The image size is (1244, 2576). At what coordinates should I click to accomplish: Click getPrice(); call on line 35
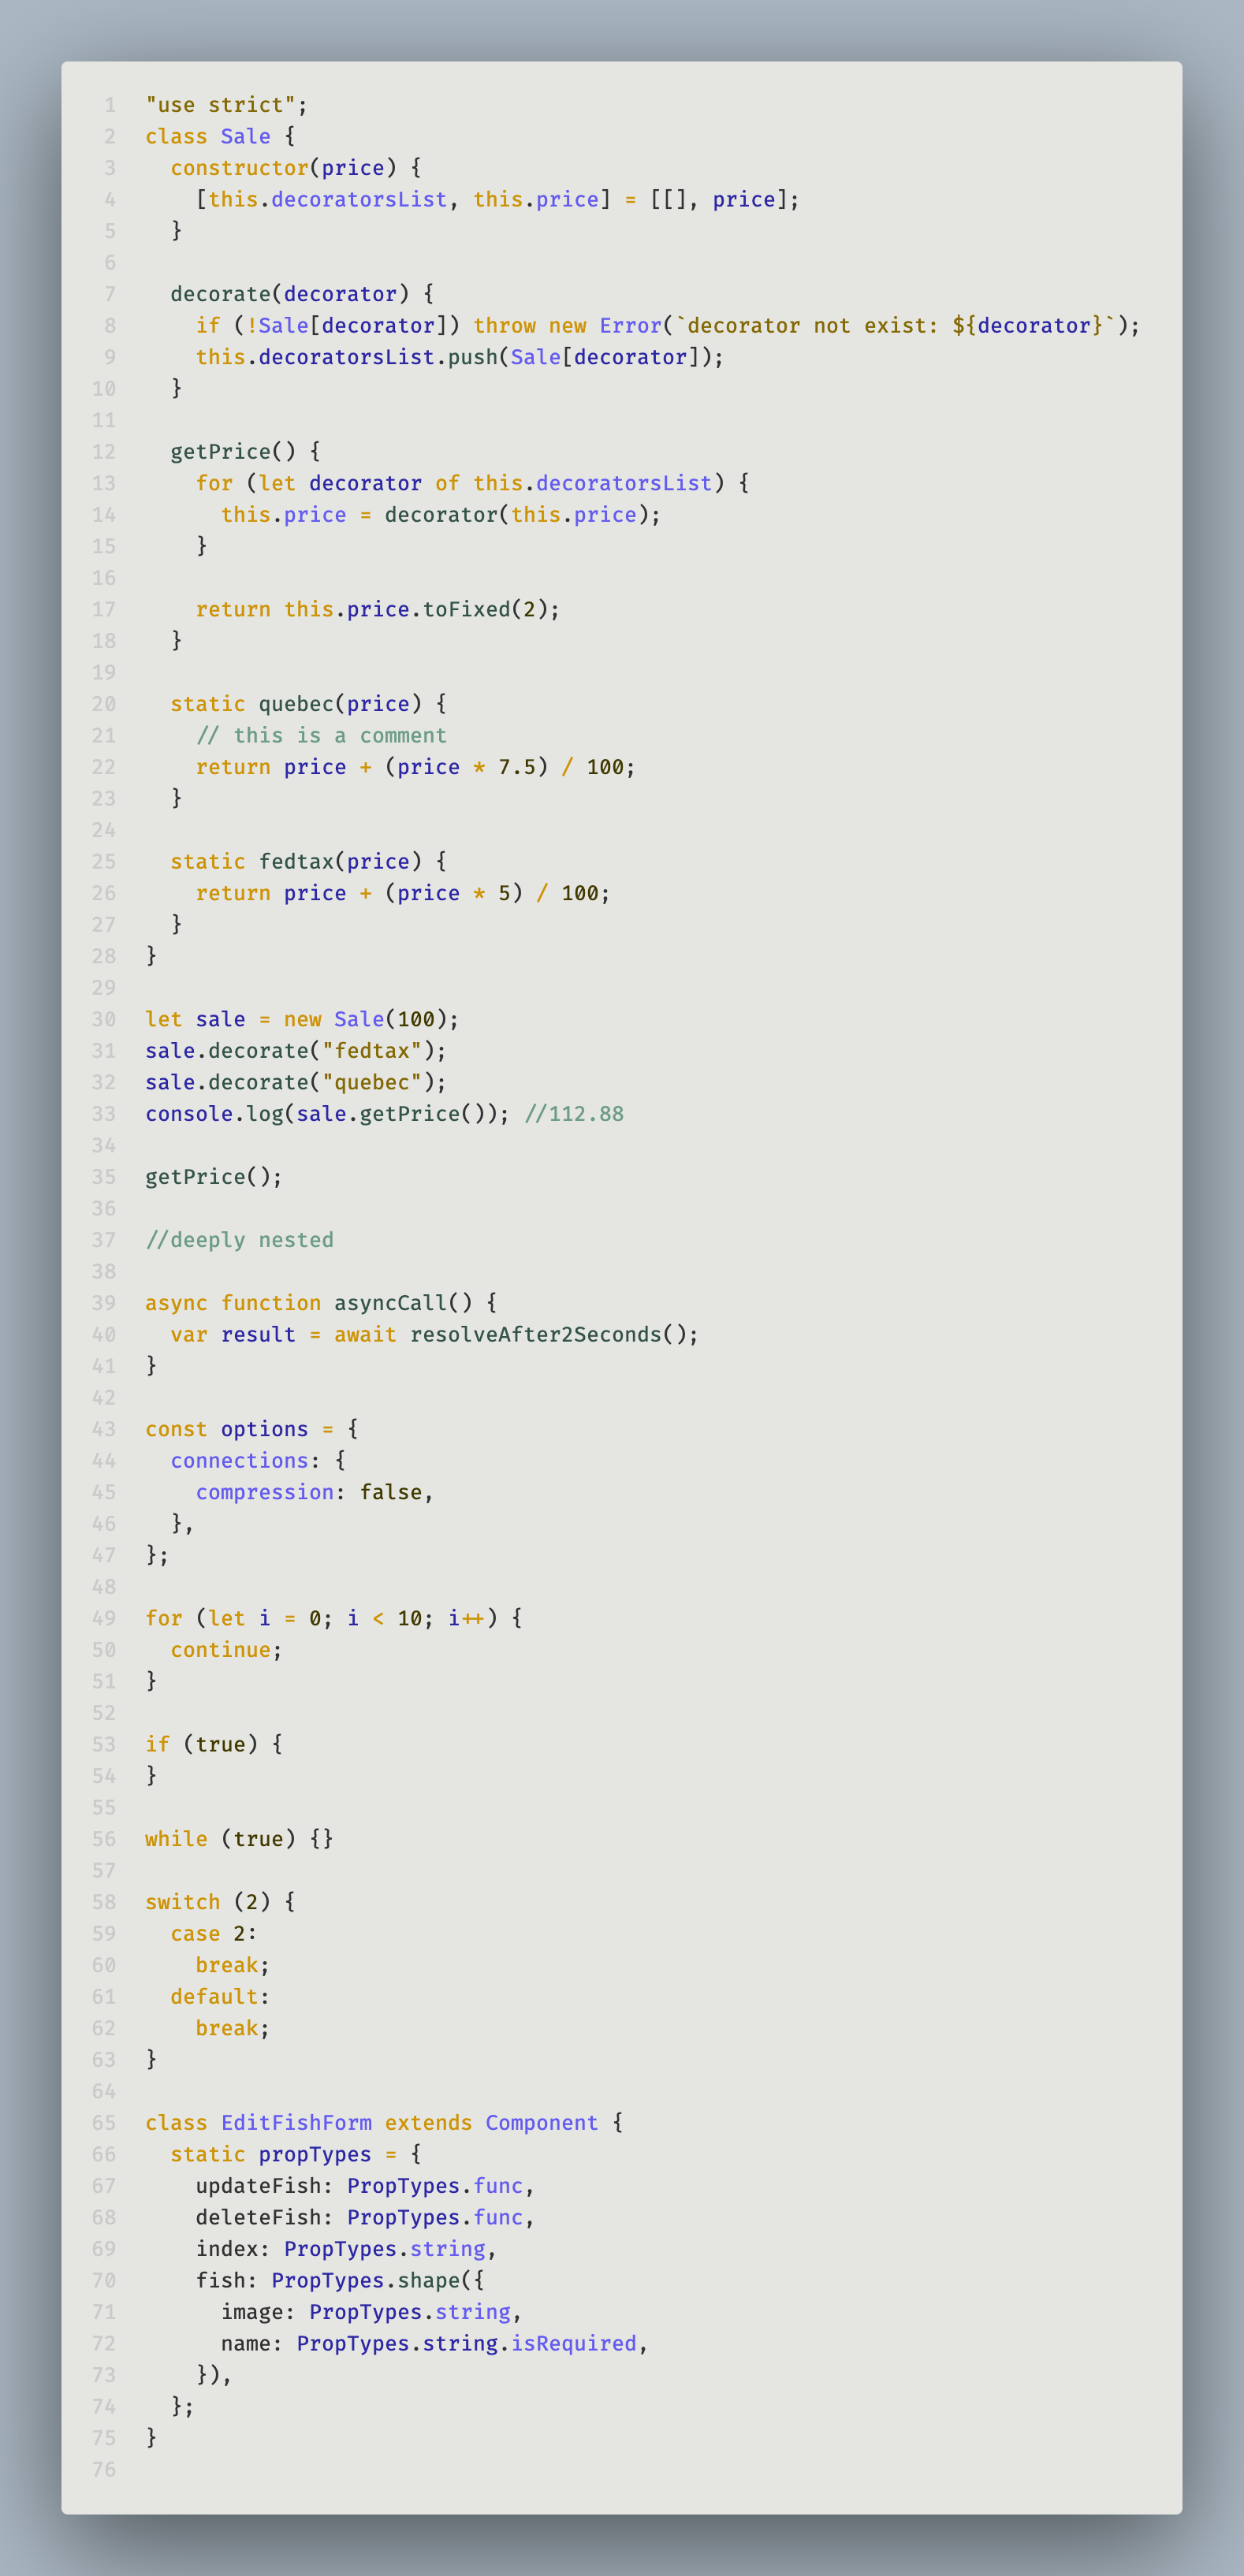click(214, 1177)
